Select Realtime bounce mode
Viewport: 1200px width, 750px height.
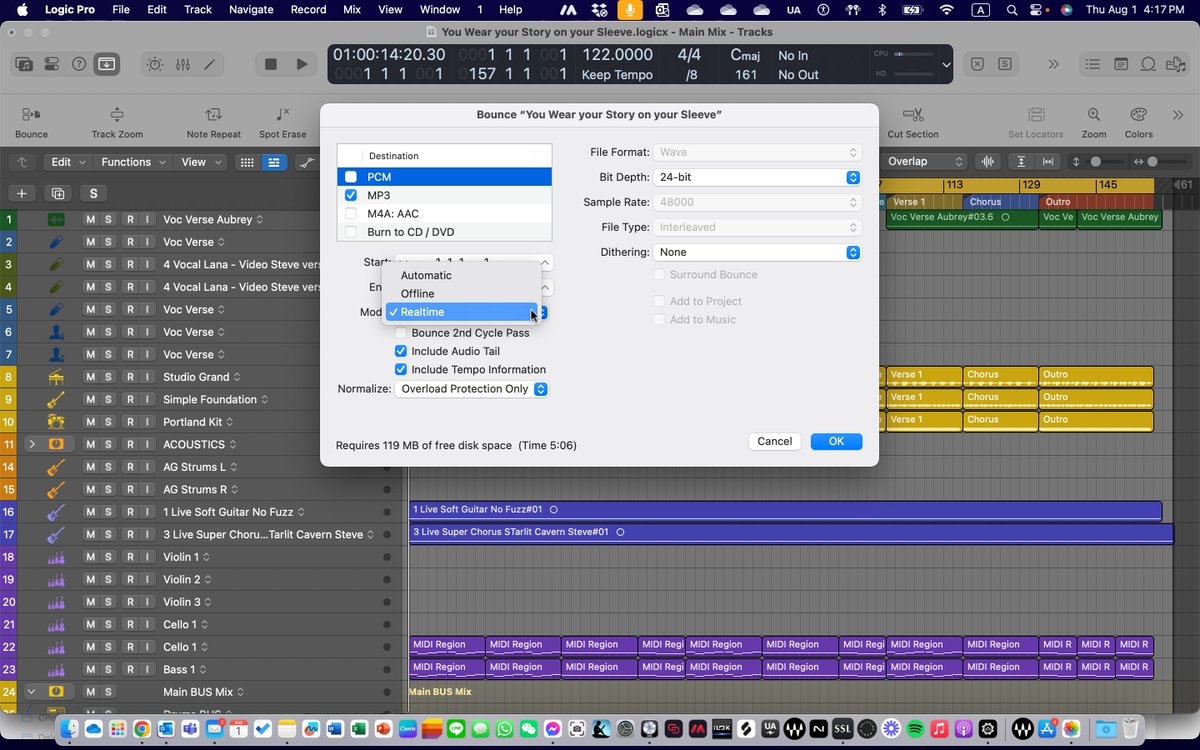[x=462, y=312]
